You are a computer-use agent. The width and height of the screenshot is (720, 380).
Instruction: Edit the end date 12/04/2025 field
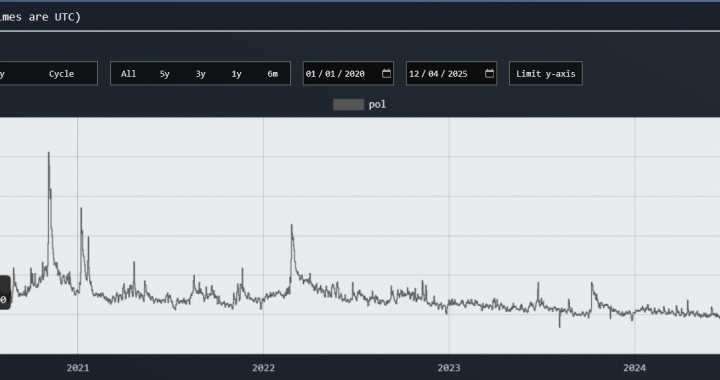click(451, 73)
